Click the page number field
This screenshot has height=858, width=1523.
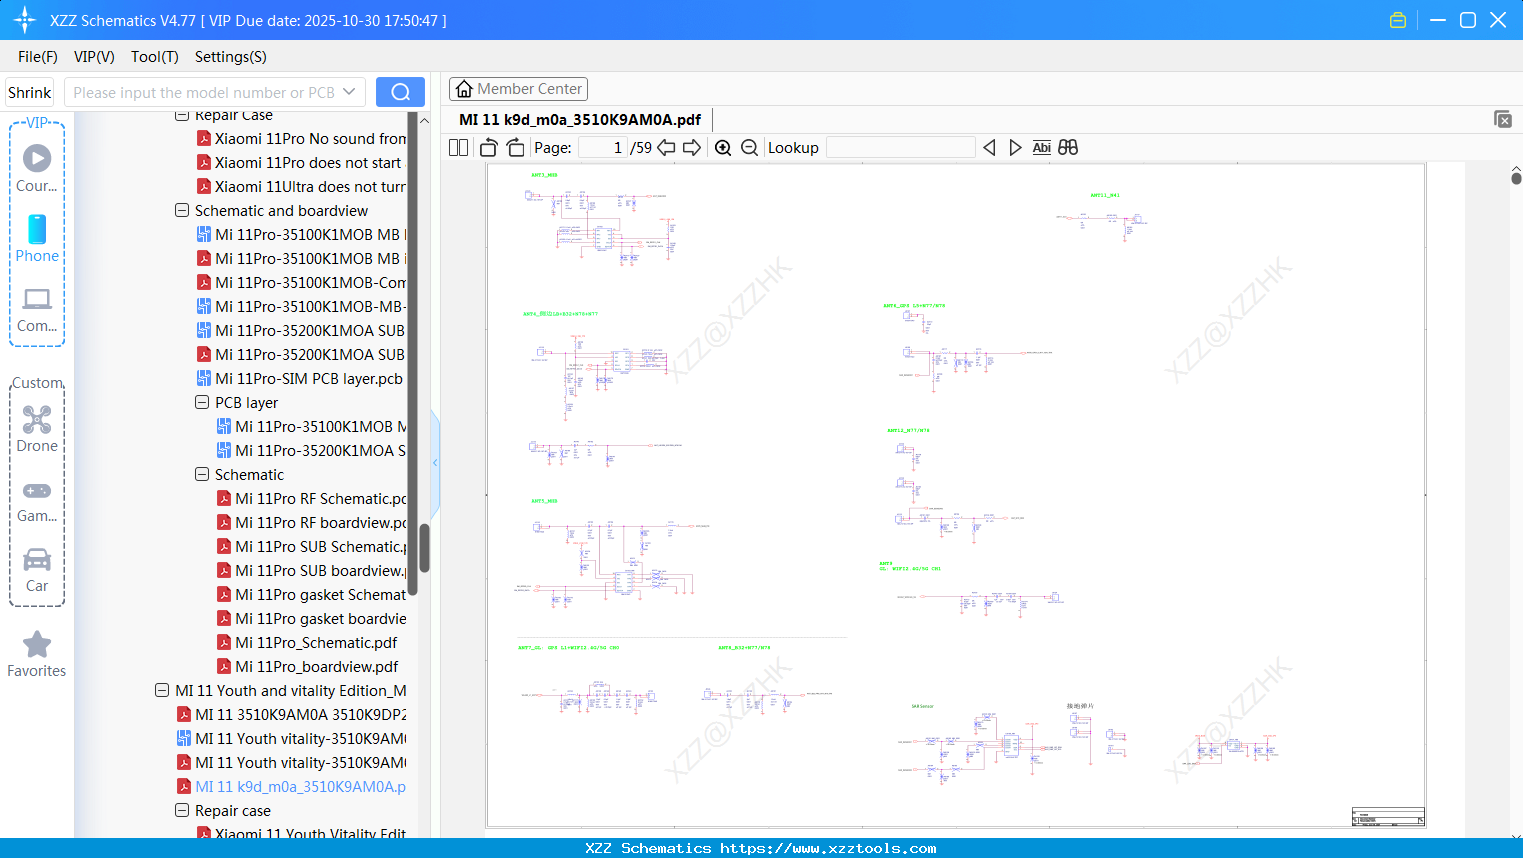(602, 148)
